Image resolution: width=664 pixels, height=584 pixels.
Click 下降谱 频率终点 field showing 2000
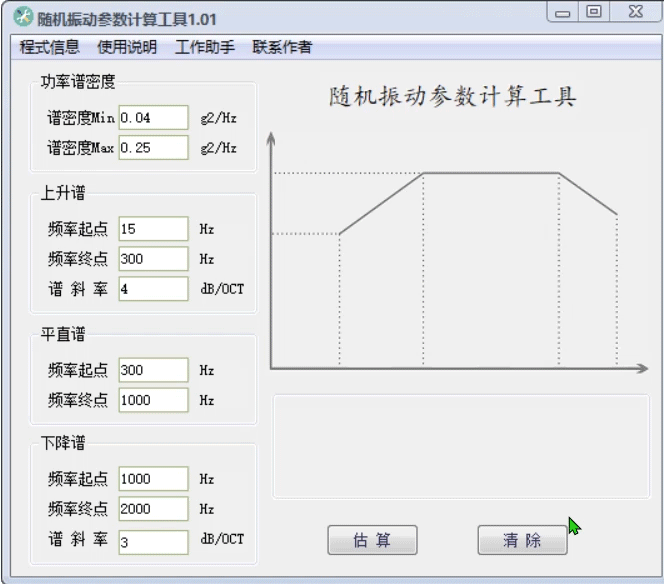153,509
